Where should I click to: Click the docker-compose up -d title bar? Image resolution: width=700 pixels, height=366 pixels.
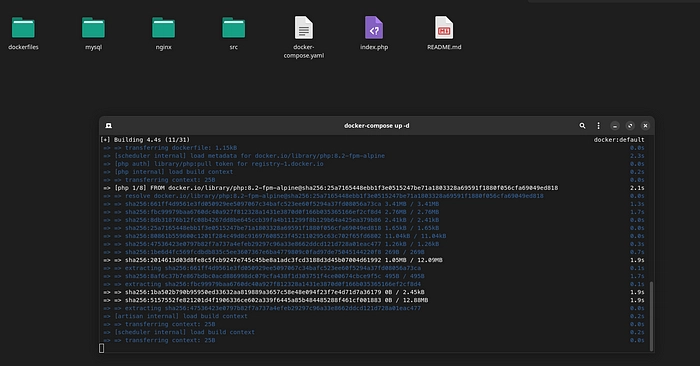[x=376, y=126]
